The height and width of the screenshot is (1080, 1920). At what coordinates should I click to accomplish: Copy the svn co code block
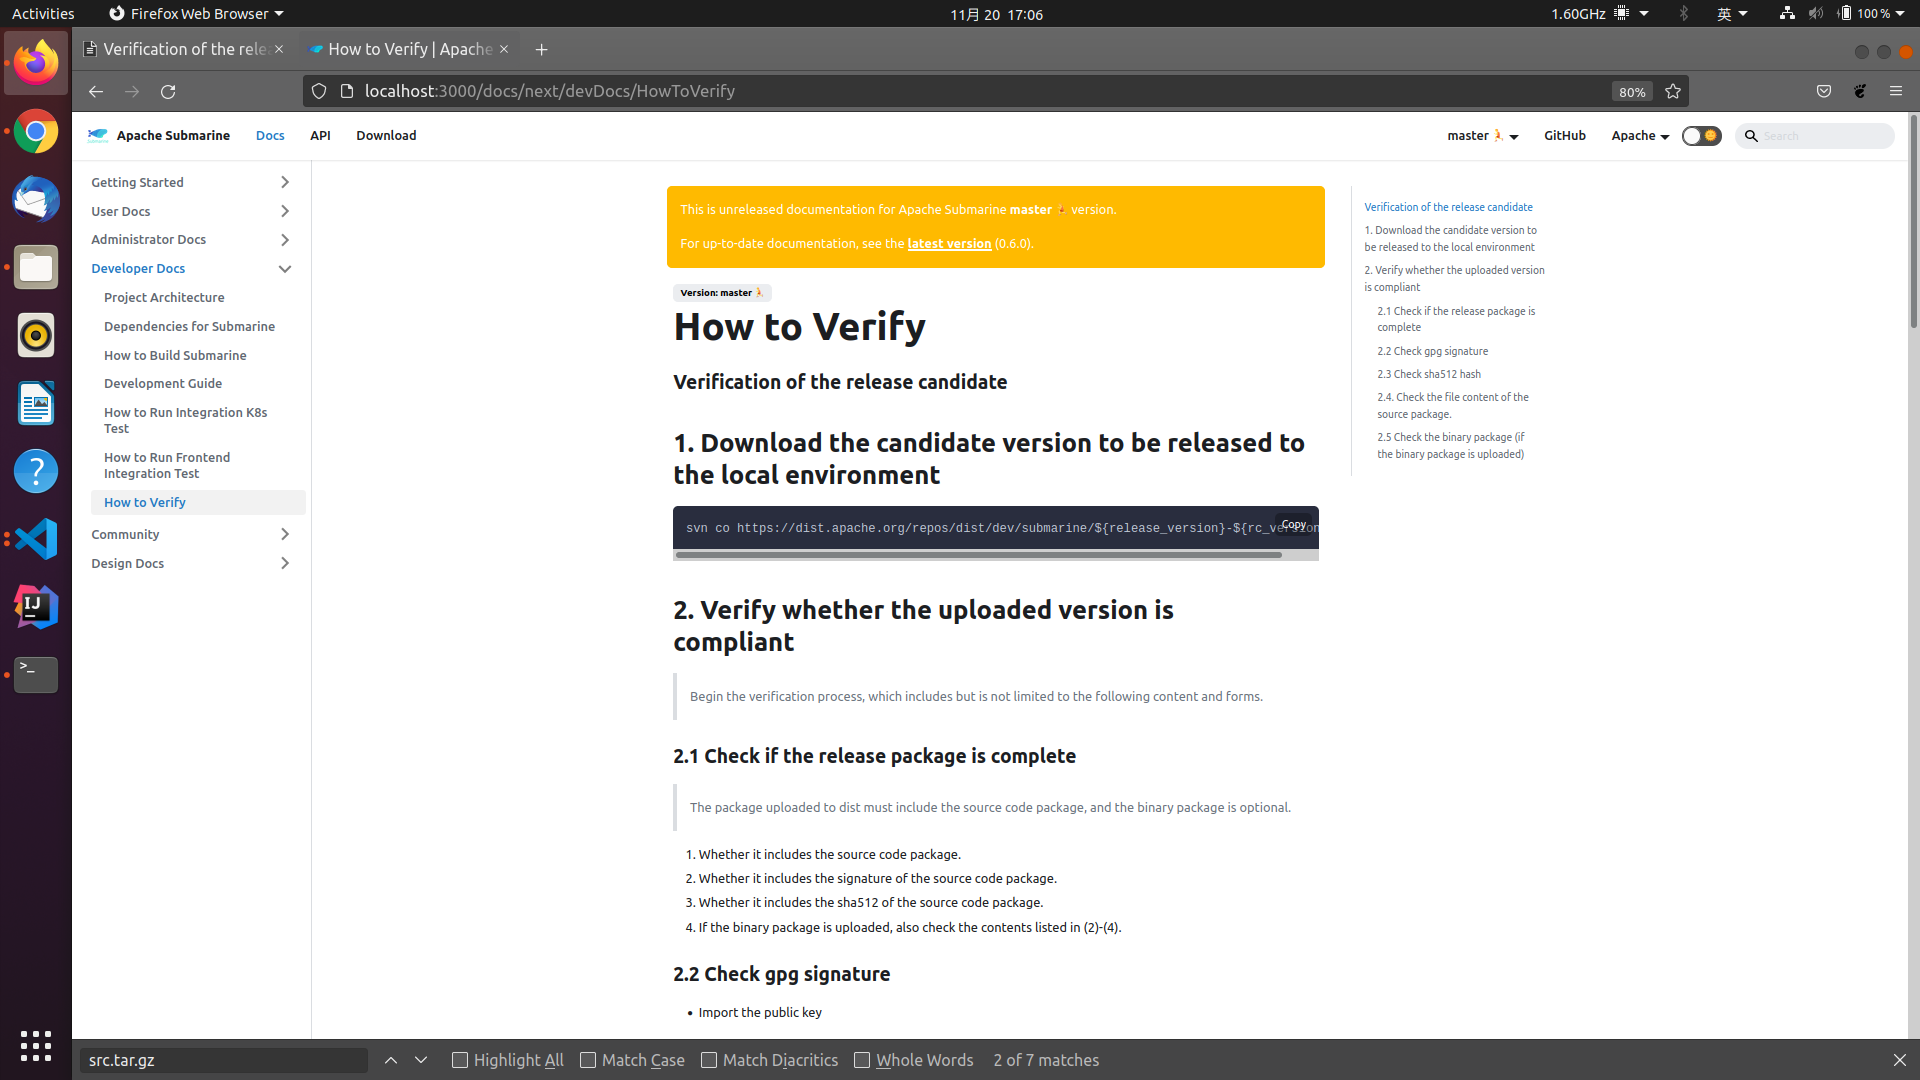1293,524
